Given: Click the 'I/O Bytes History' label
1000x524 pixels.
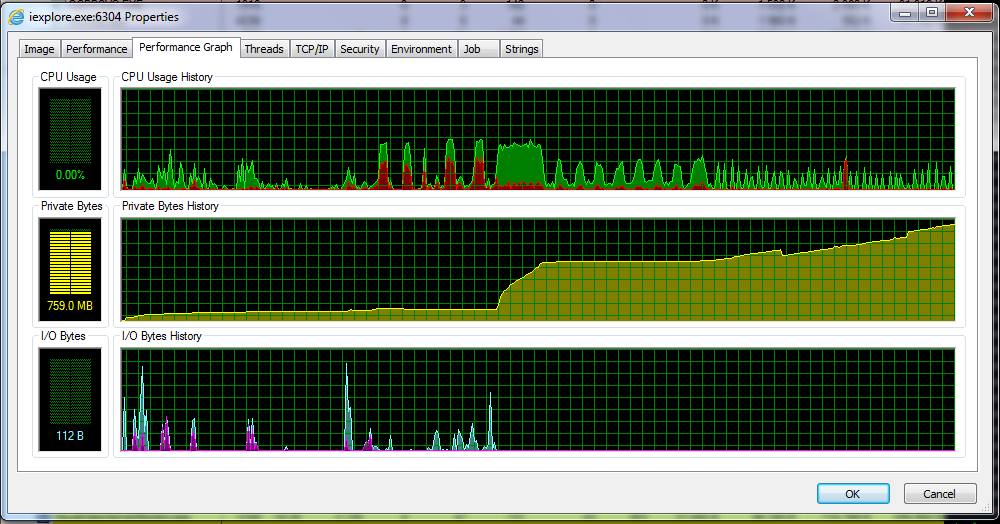Looking at the screenshot, I should point(162,336).
